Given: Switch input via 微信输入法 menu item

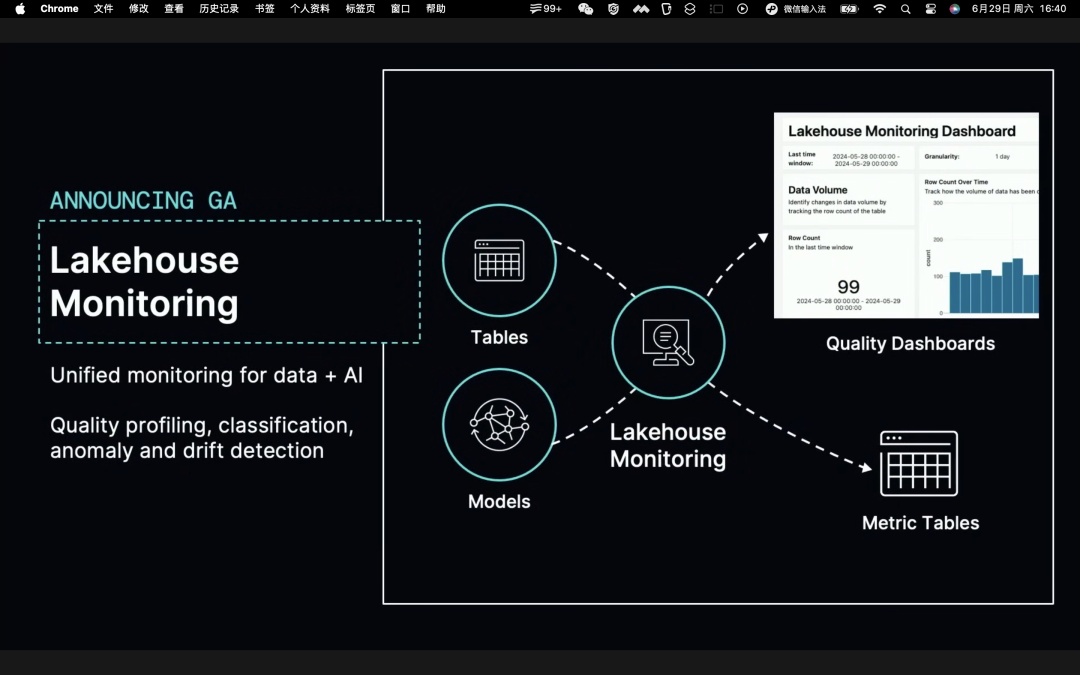Looking at the screenshot, I should tap(796, 9).
